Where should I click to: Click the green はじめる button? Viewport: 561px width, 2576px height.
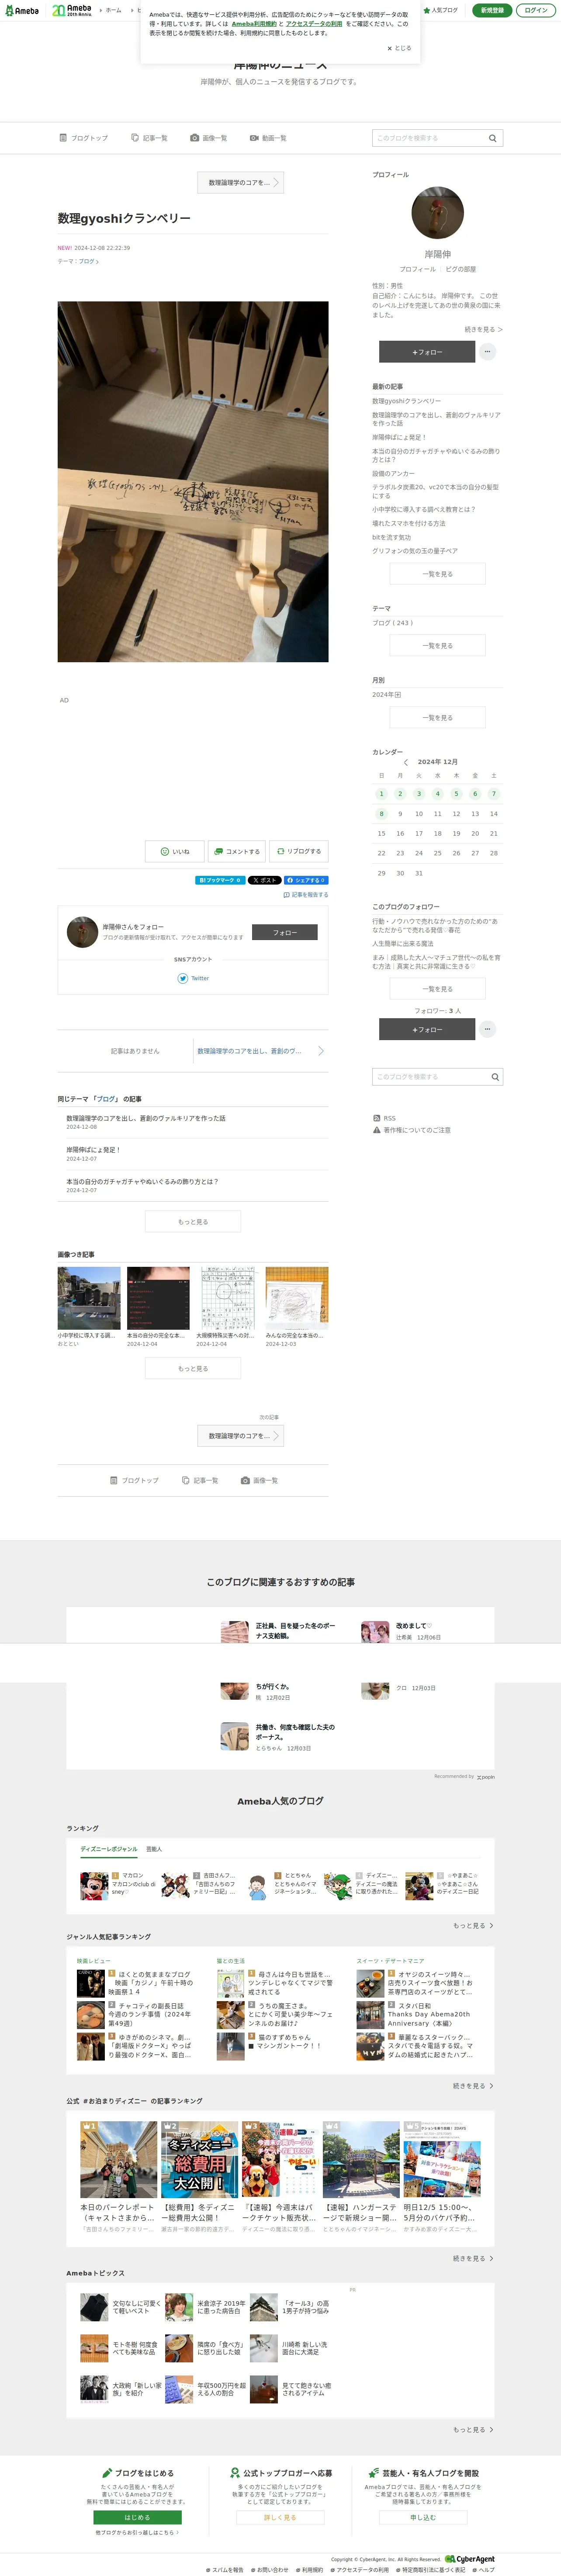pyautogui.click(x=137, y=2518)
